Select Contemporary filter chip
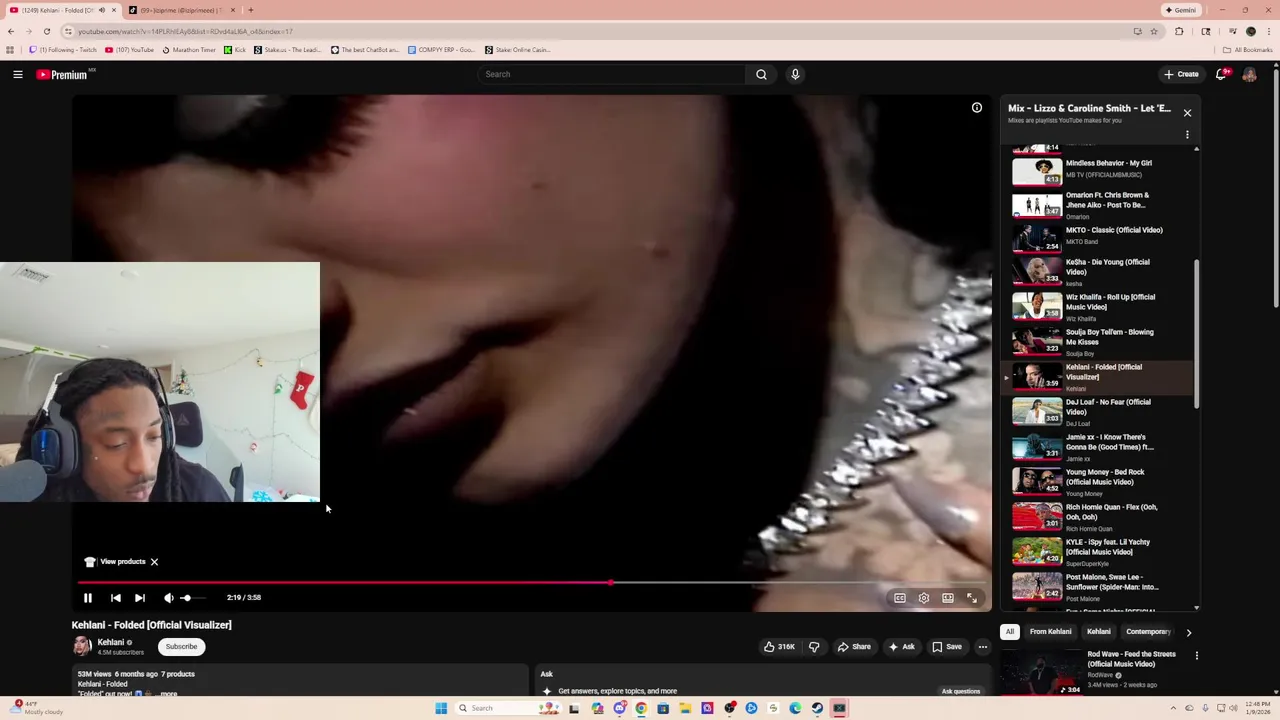This screenshot has width=1280, height=720. tap(1147, 632)
